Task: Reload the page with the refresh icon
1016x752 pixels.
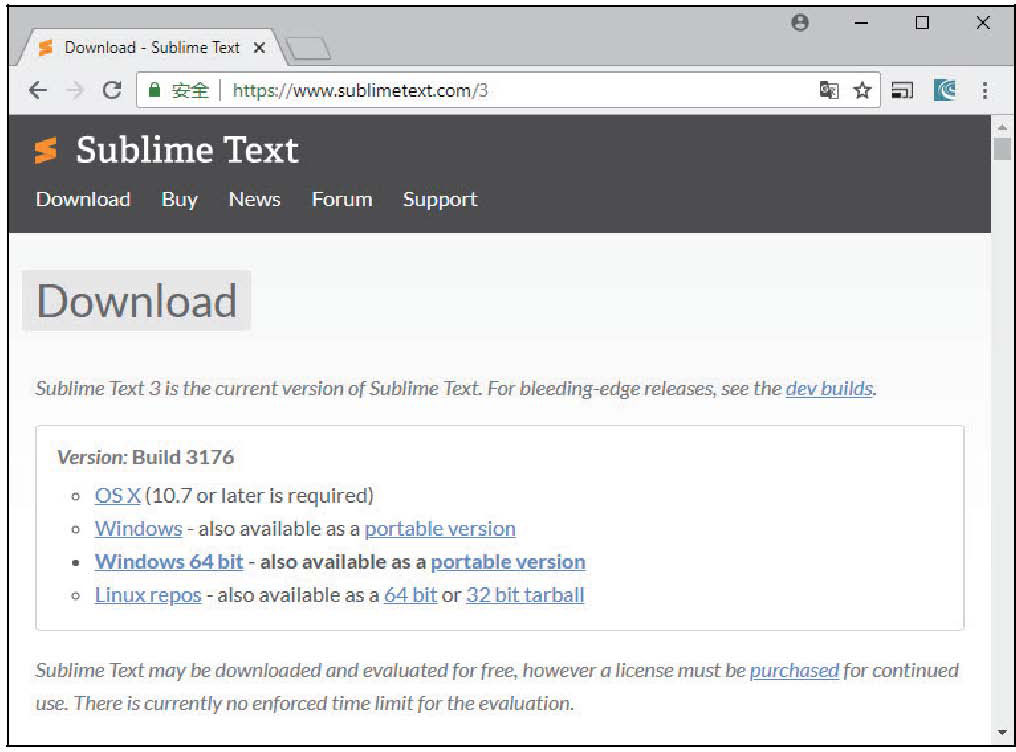Action: [112, 90]
